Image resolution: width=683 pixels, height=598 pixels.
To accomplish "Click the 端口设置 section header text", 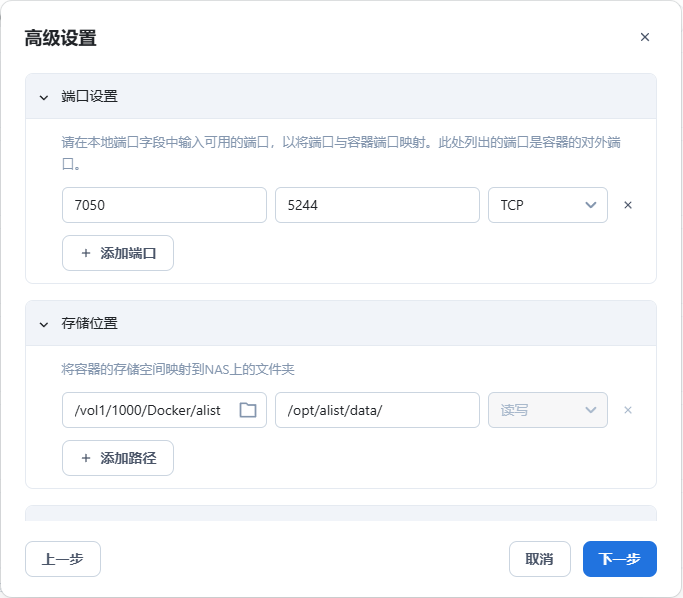I will pyautogui.click(x=89, y=96).
